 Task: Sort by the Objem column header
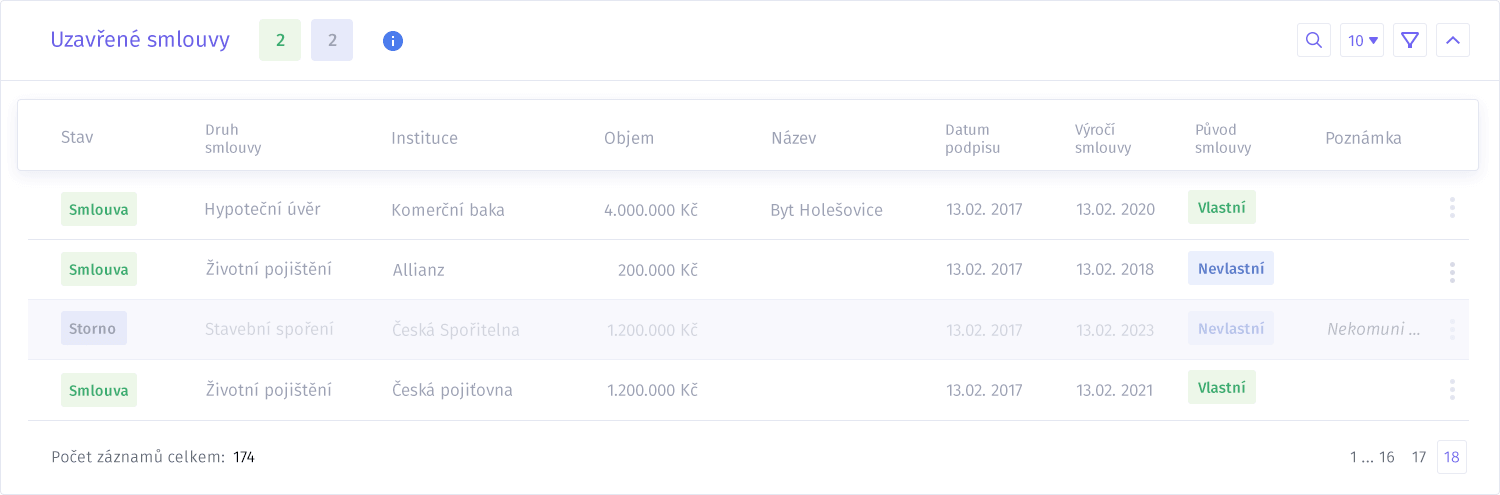click(x=629, y=138)
